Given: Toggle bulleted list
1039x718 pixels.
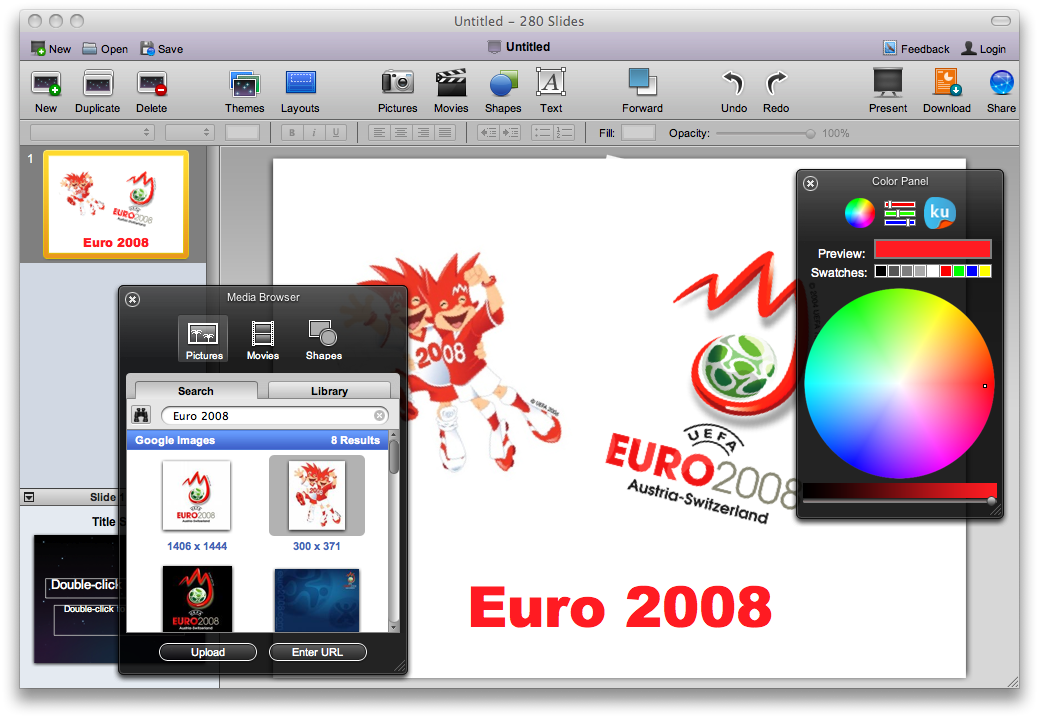Looking at the screenshot, I should tap(543, 133).
